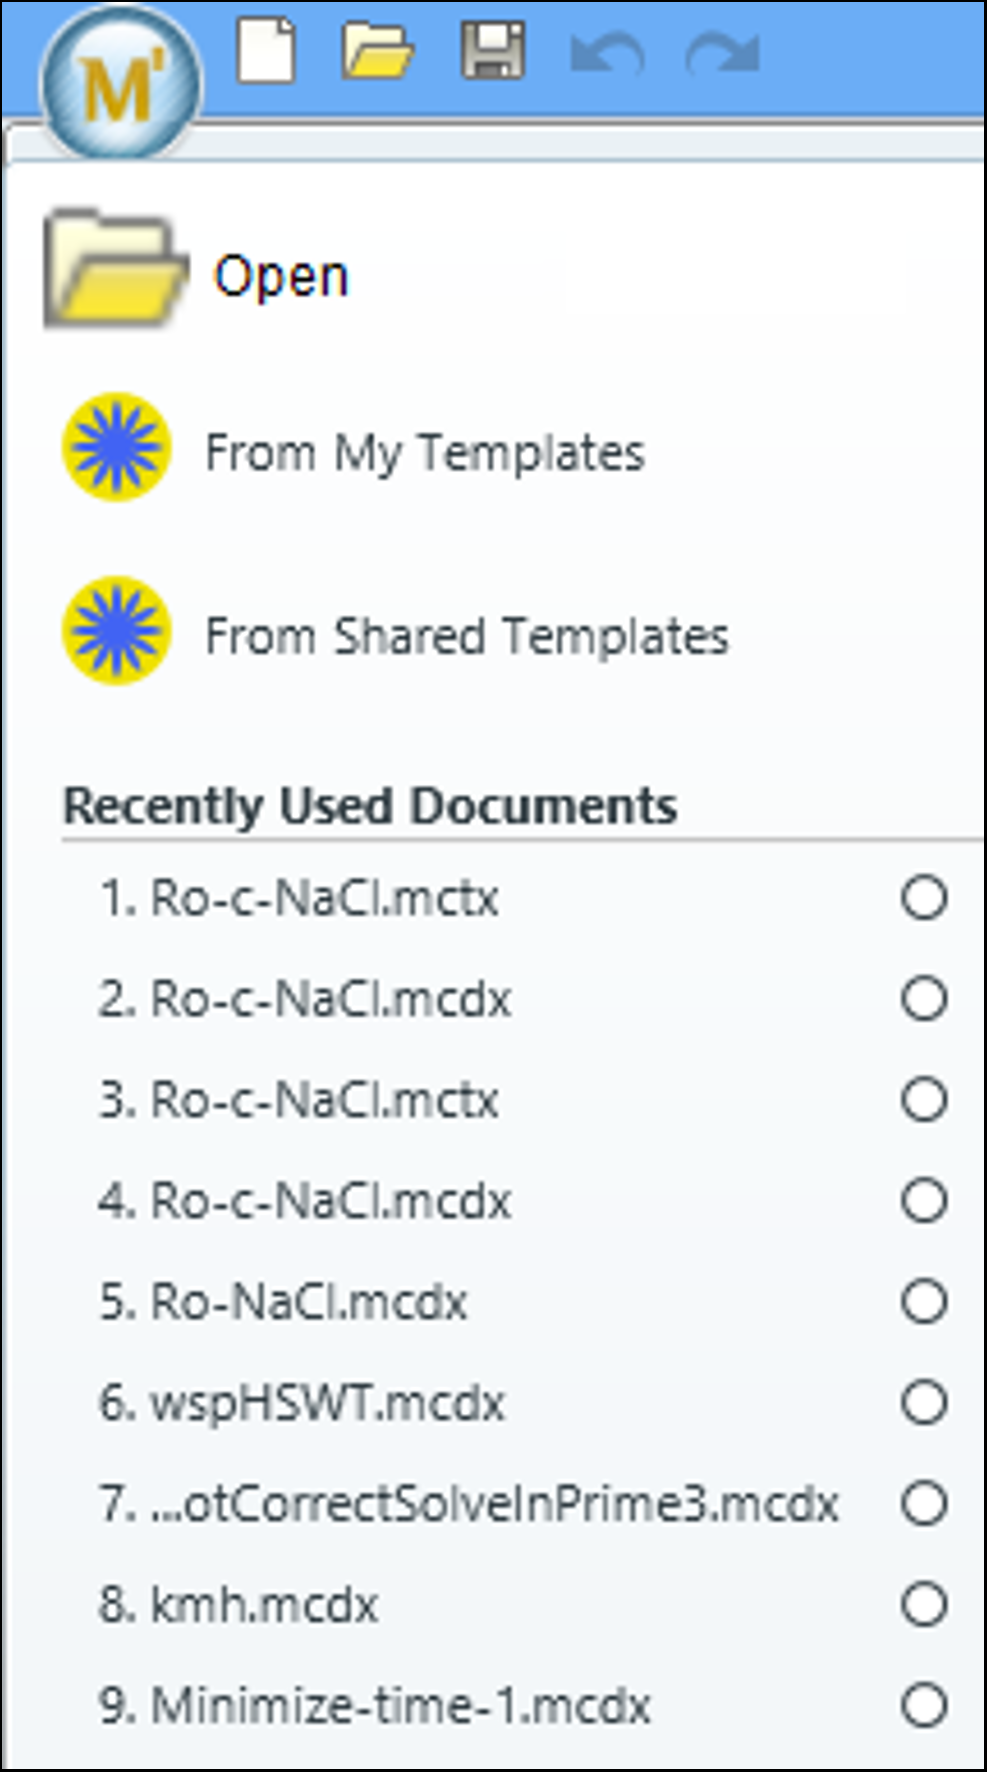Click the open folder toolbar icon
Screen dimensions: 990x1778
(x=377, y=50)
